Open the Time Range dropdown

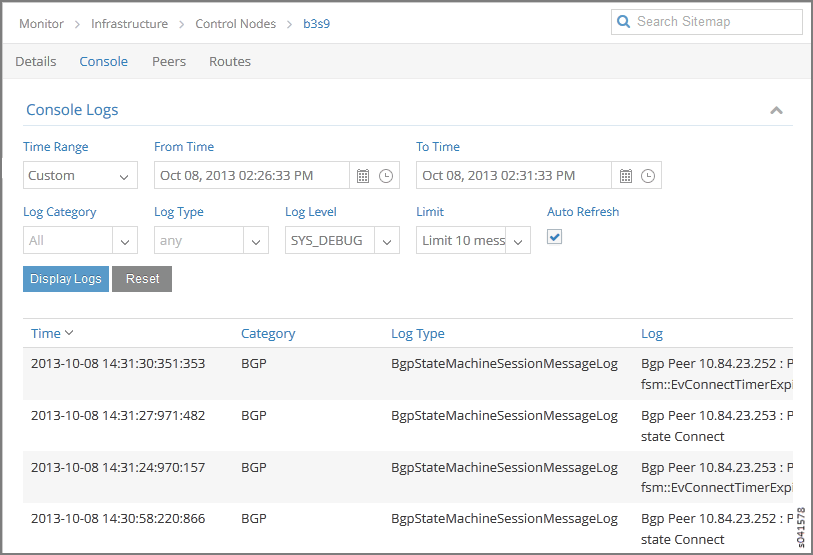coord(80,176)
